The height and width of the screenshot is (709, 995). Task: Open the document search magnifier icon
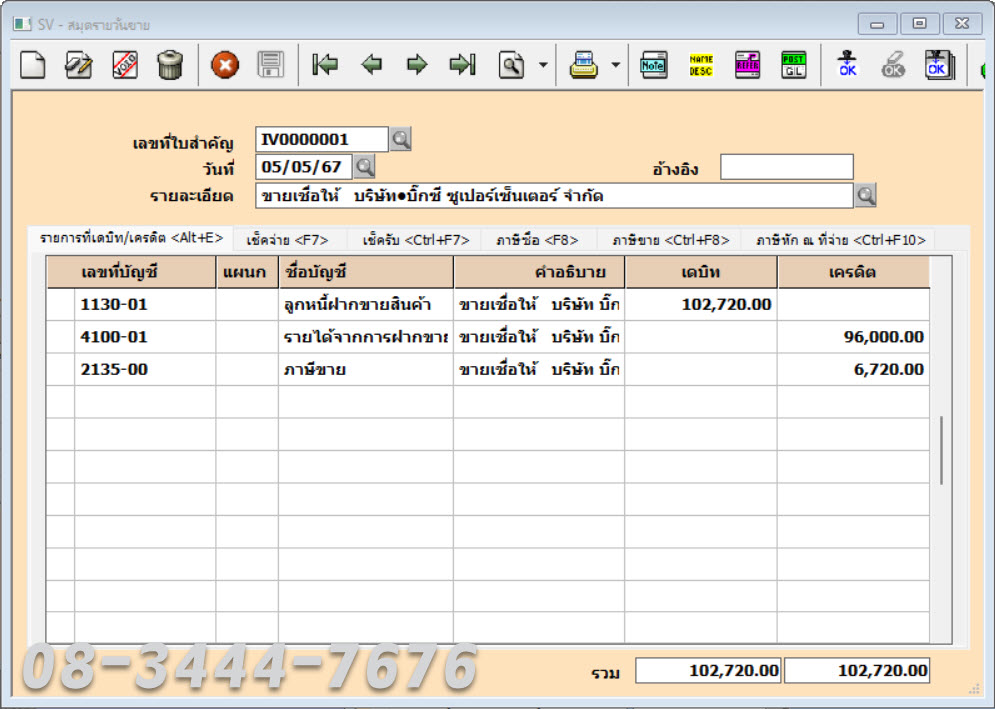pos(511,65)
